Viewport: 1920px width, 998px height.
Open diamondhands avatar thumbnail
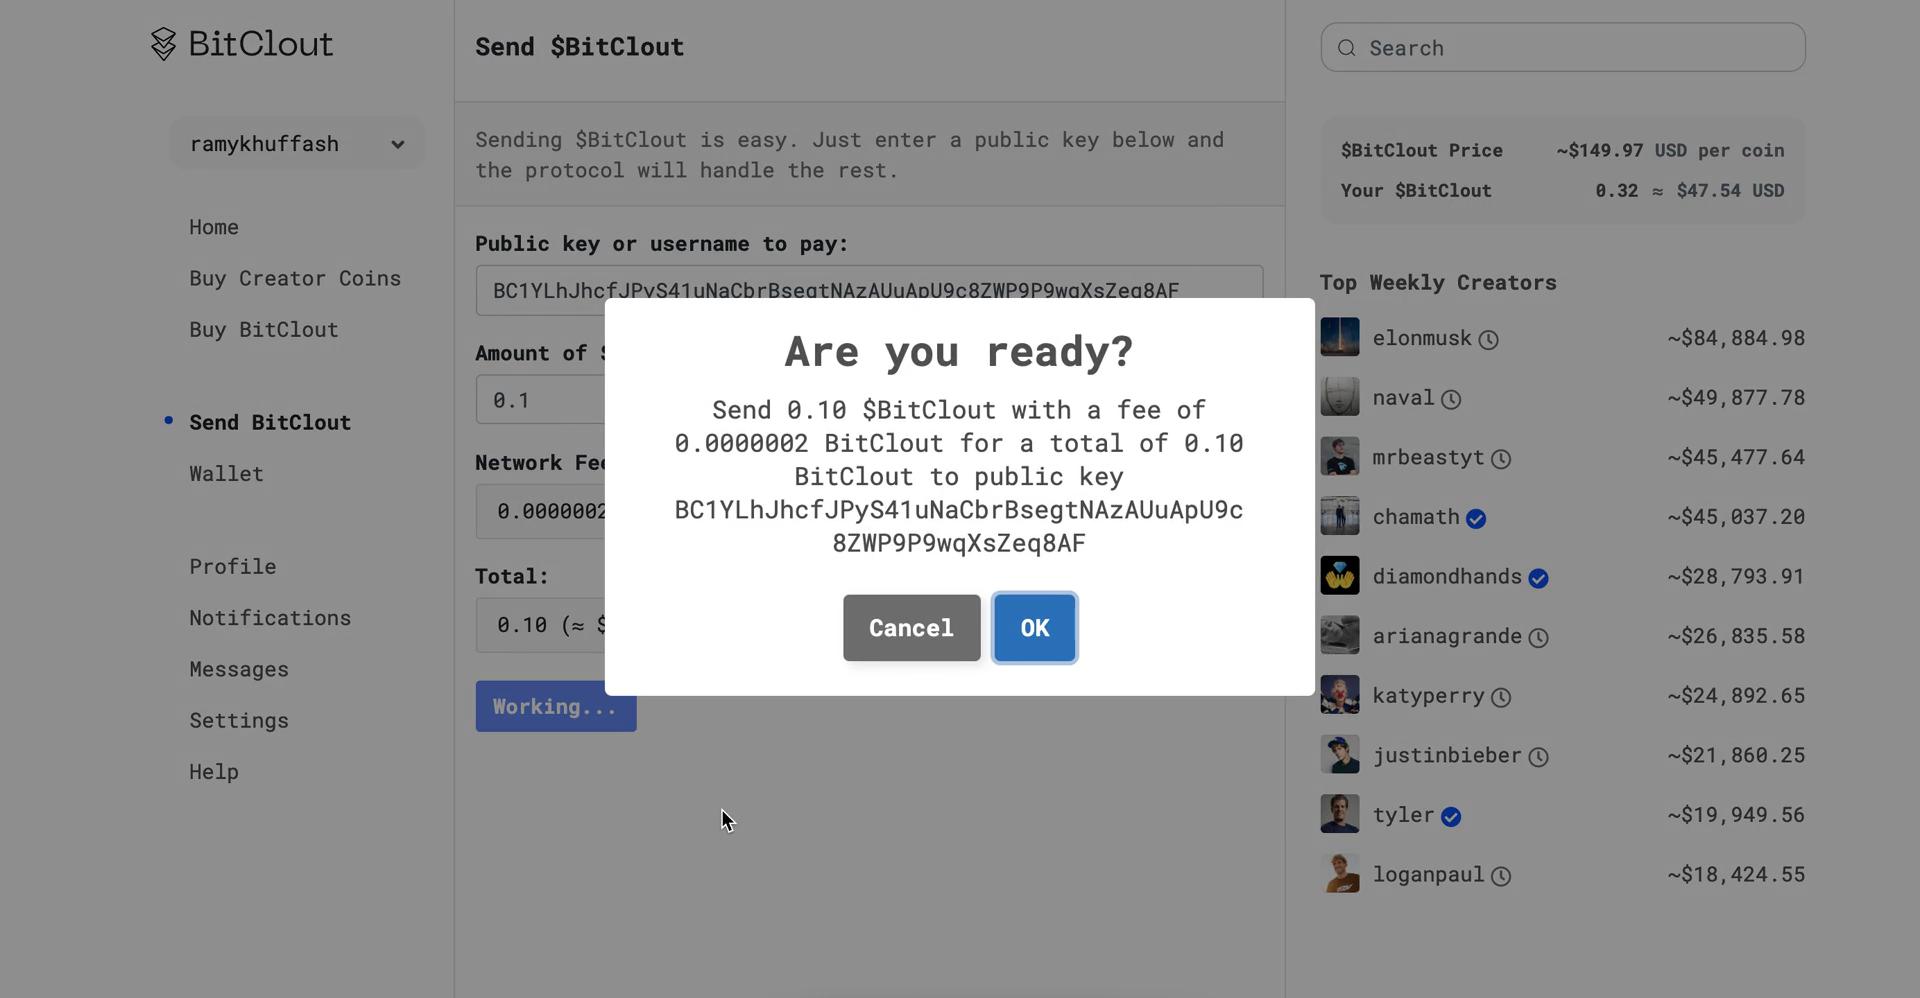tap(1340, 575)
